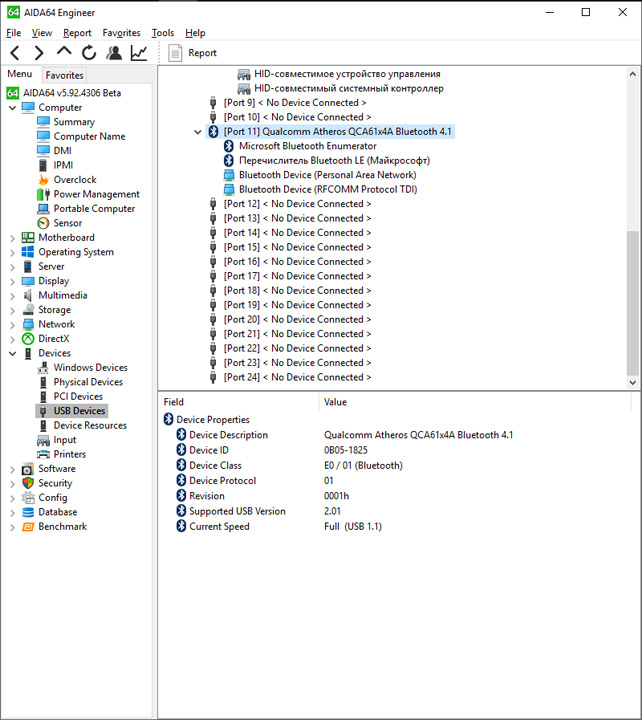Select the Power Management battery icon
This screenshot has height=720, width=642.
(x=43, y=194)
